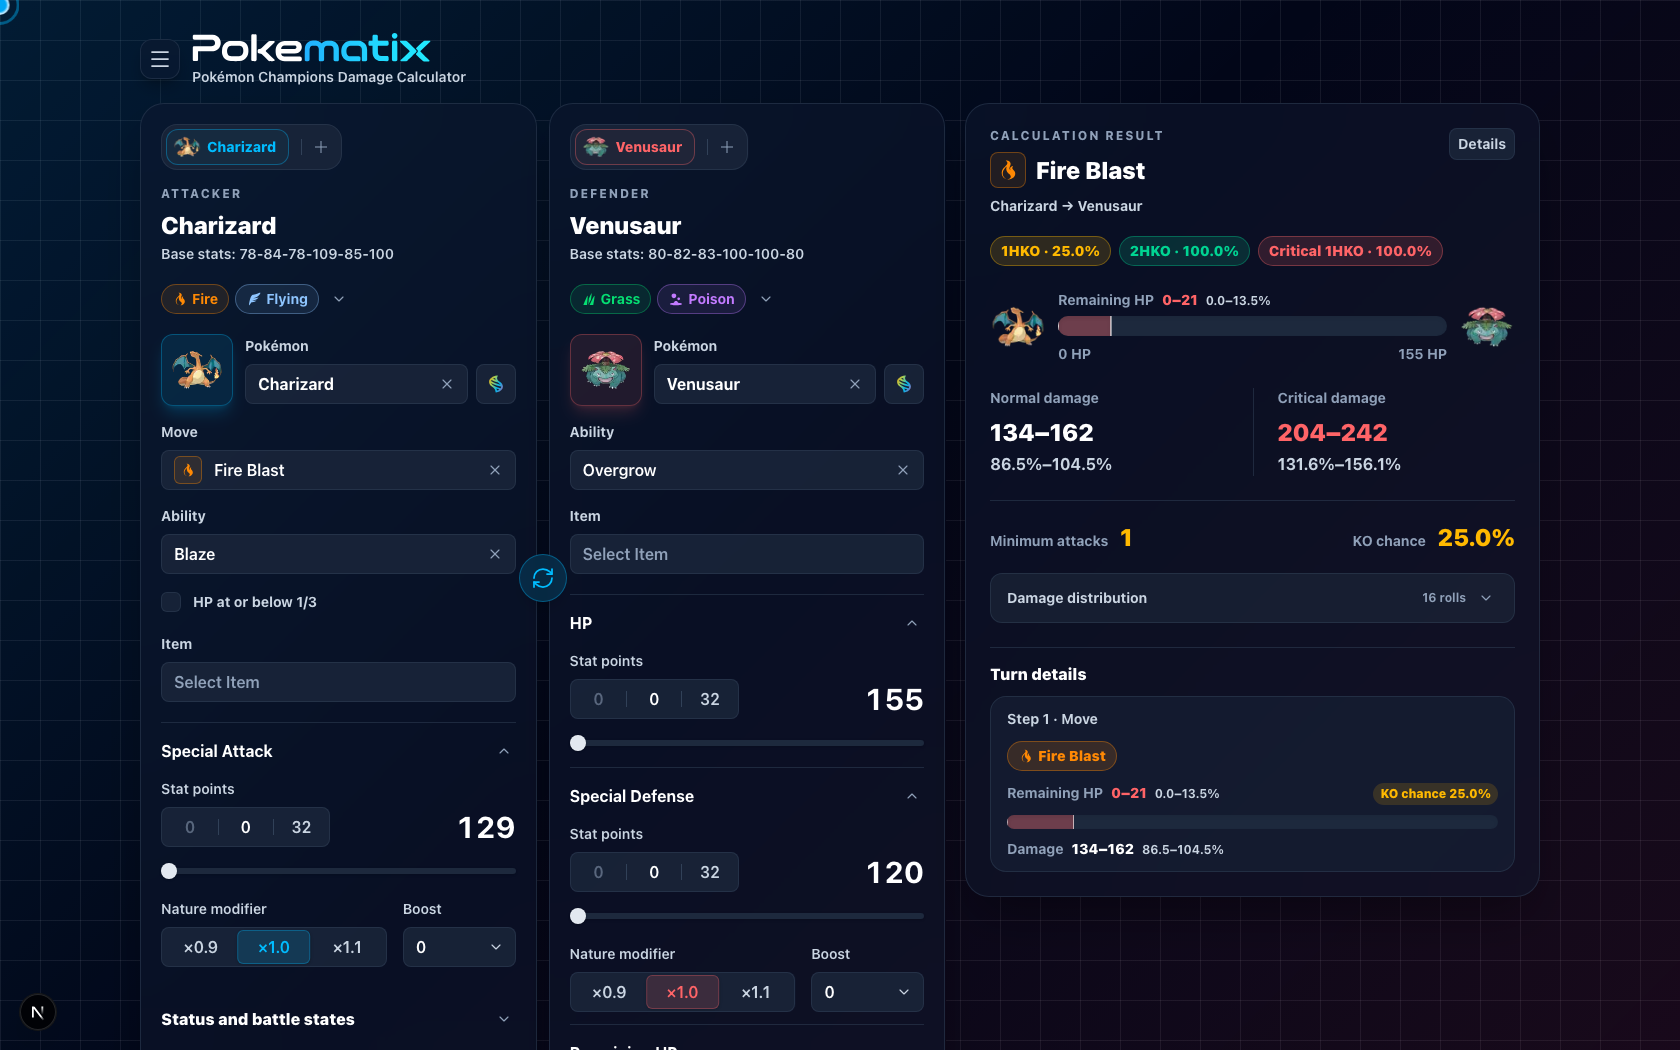Collapse the Special Defense section

[x=912, y=796]
